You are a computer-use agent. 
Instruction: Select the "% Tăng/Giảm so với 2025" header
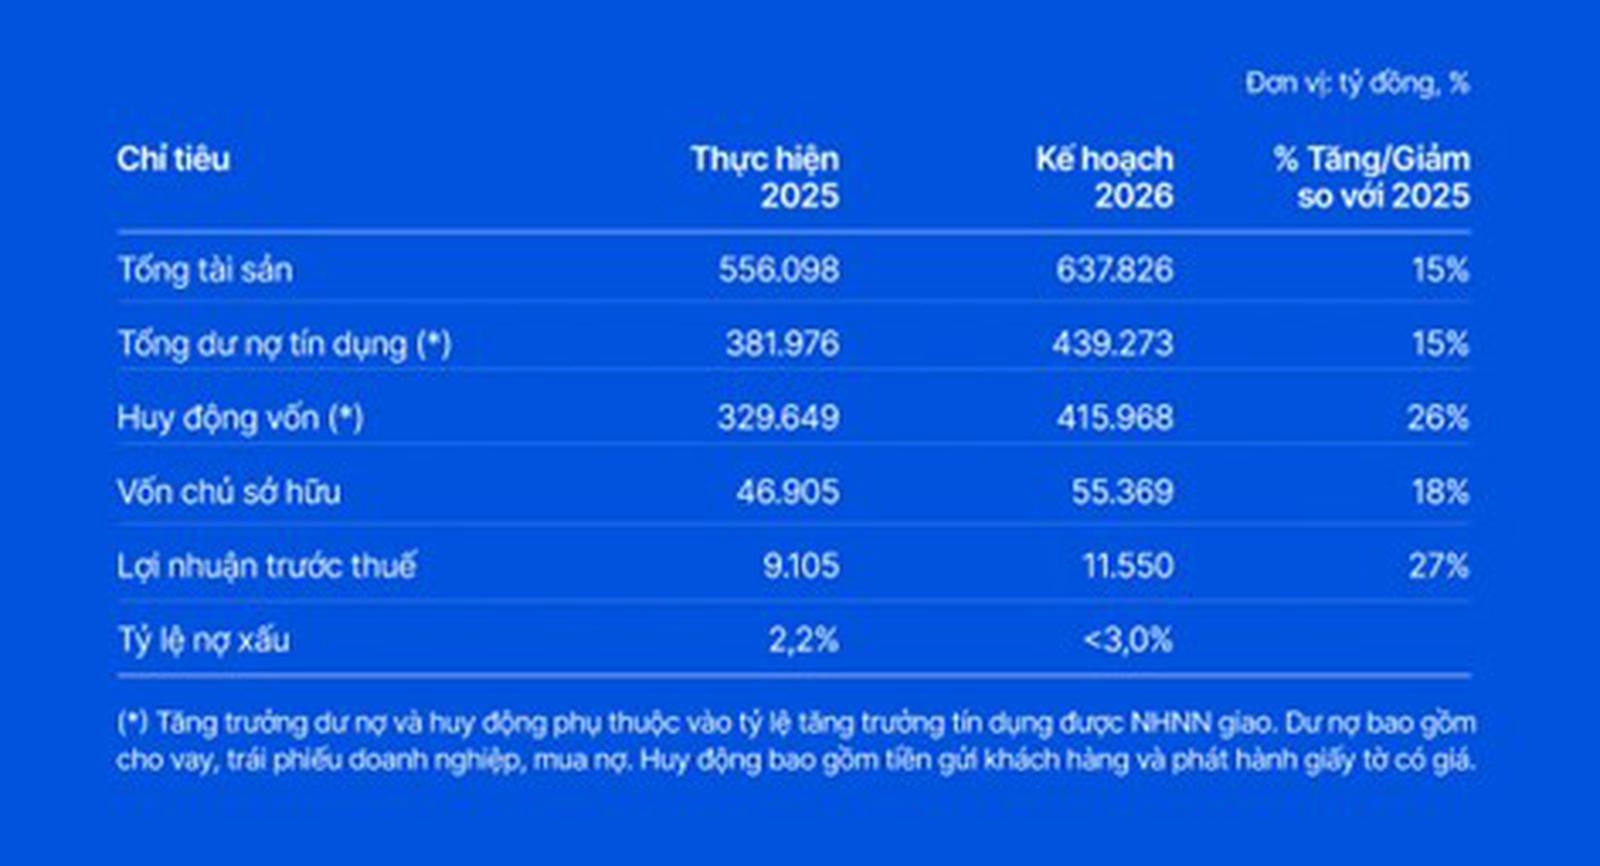tap(1372, 176)
